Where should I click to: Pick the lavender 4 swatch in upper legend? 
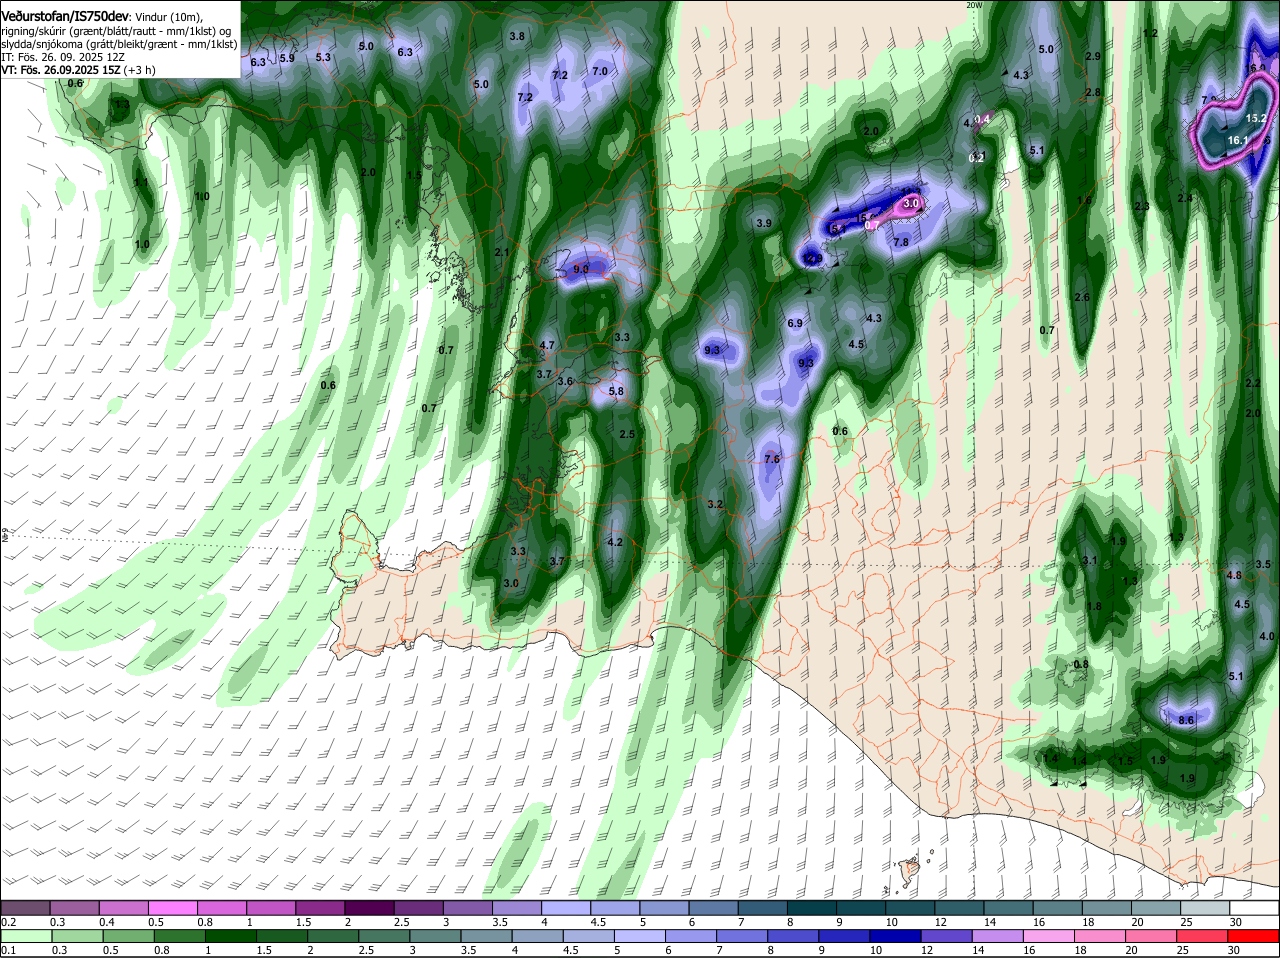[x=566, y=906]
